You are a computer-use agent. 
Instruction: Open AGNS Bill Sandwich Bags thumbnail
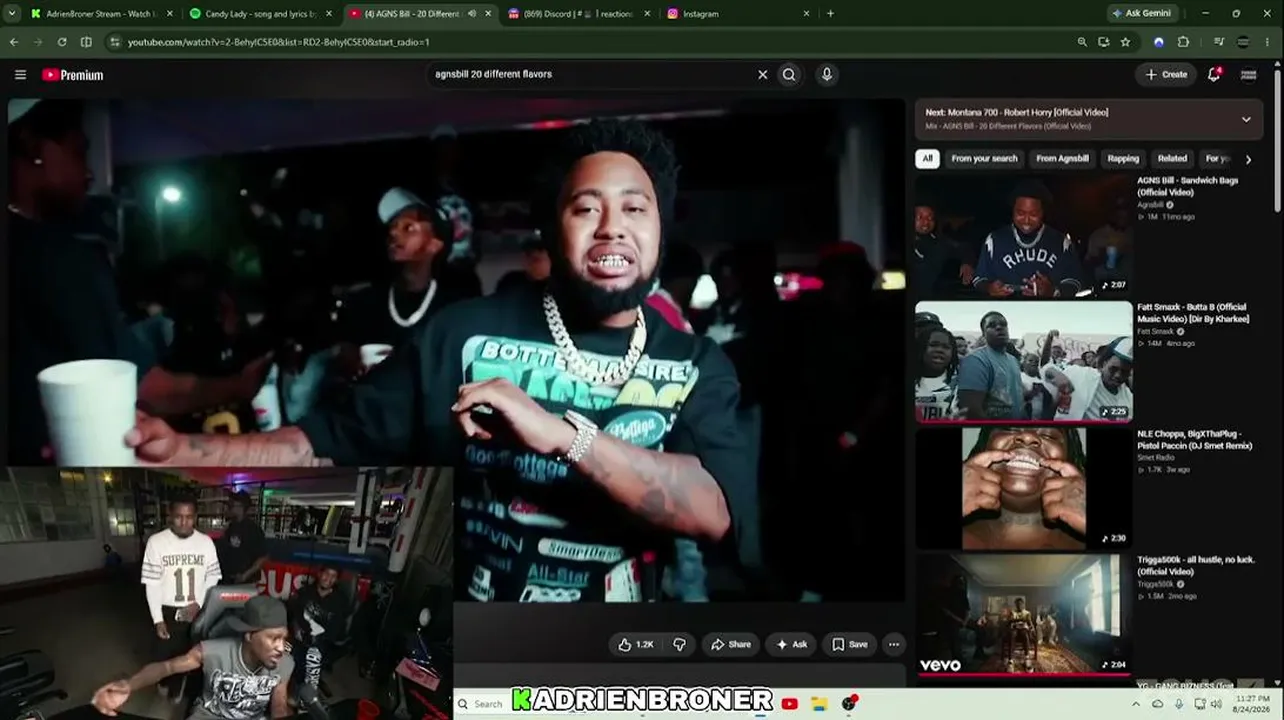[1024, 236]
